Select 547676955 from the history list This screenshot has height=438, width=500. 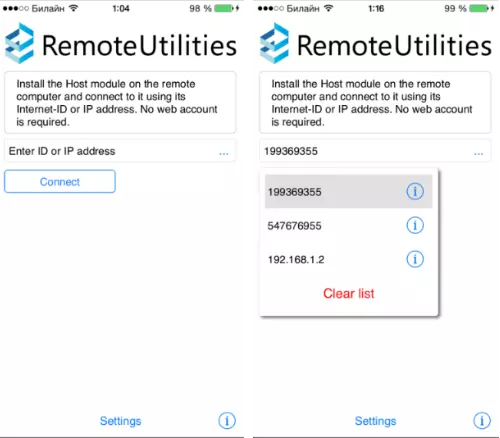(349, 226)
